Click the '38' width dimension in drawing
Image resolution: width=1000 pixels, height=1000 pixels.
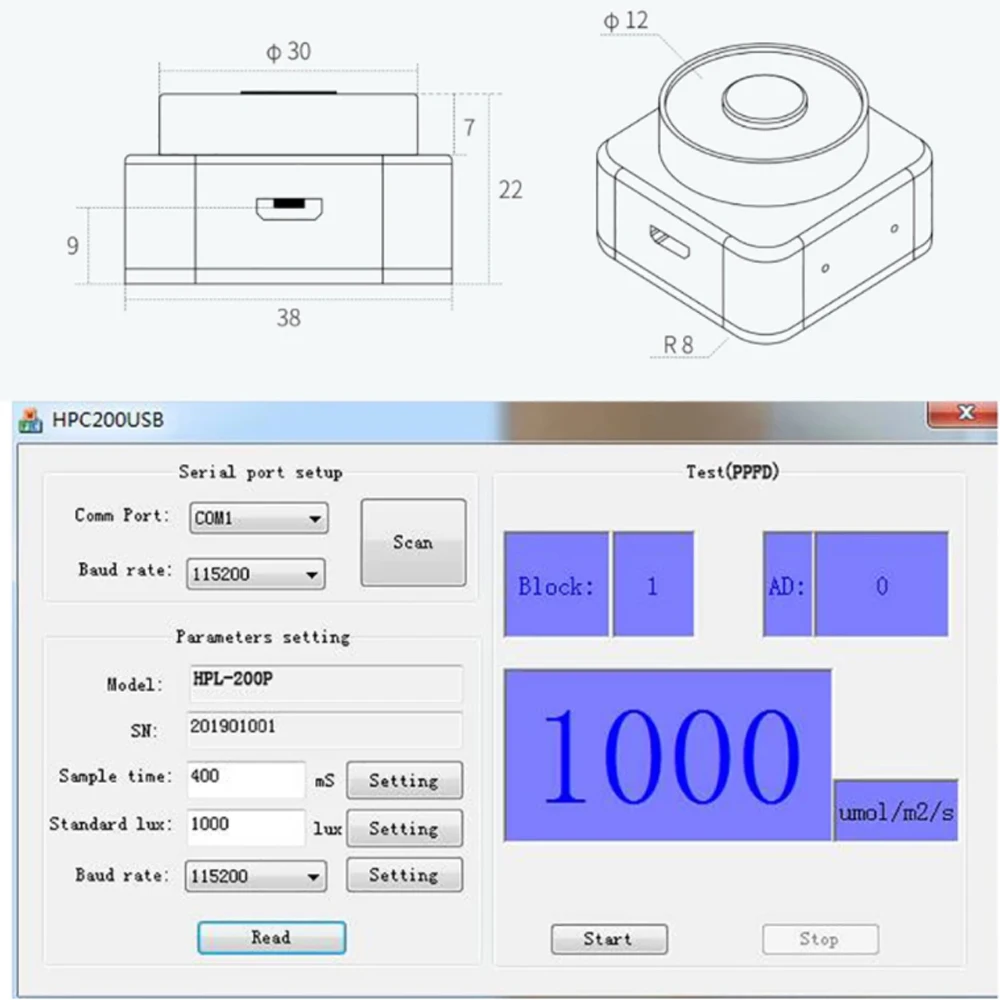pos(288,318)
